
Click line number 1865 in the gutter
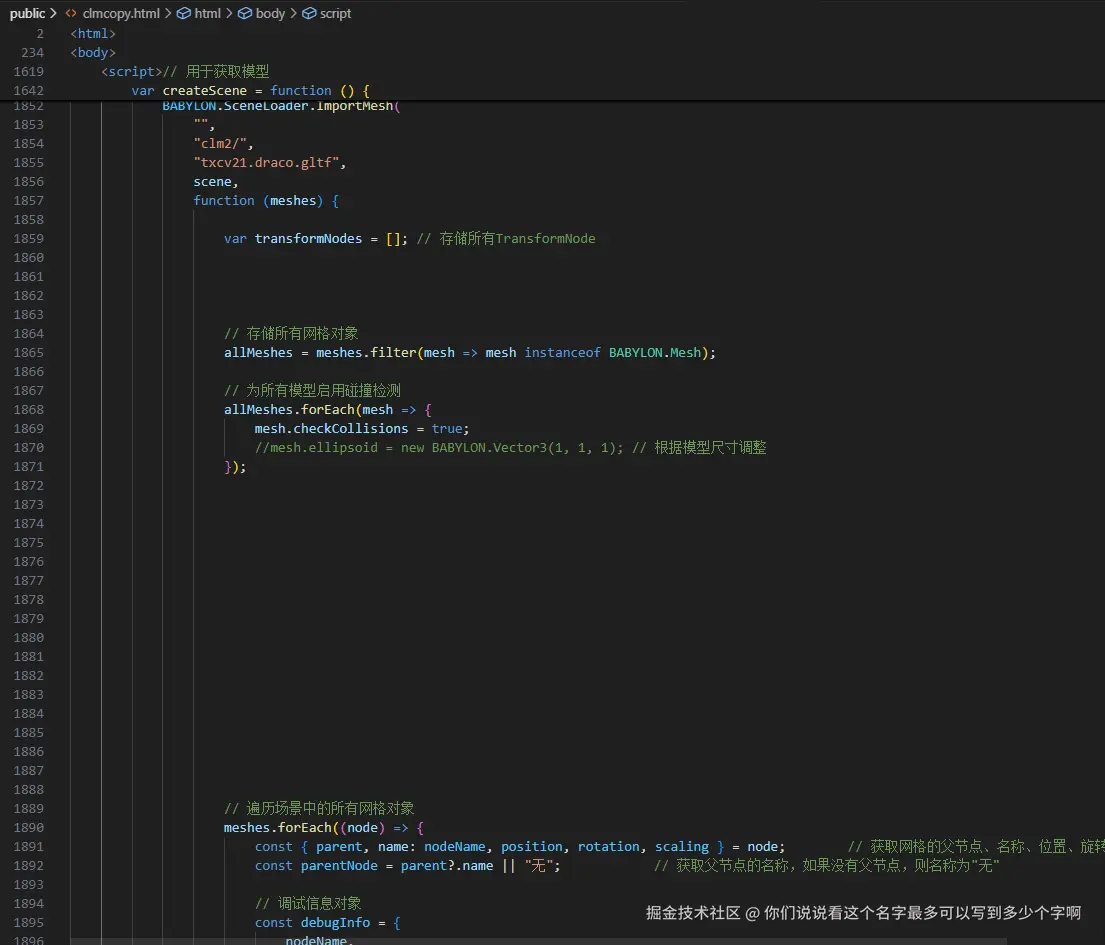click(28, 352)
